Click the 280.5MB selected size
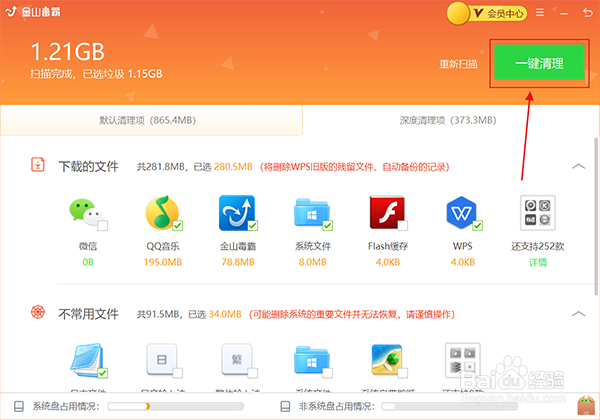 (233, 167)
